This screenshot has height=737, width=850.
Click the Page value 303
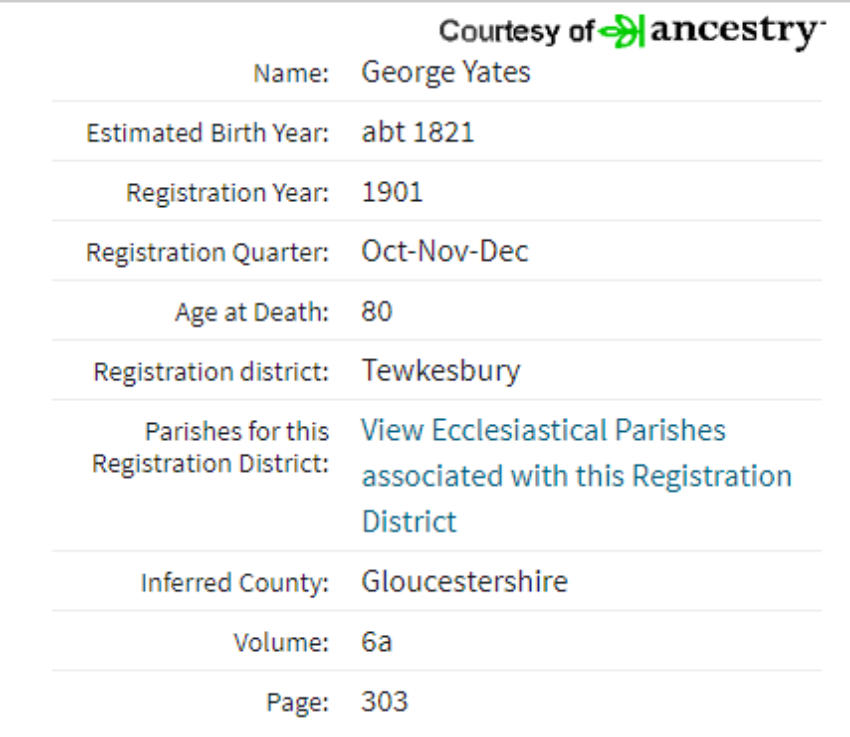384,701
